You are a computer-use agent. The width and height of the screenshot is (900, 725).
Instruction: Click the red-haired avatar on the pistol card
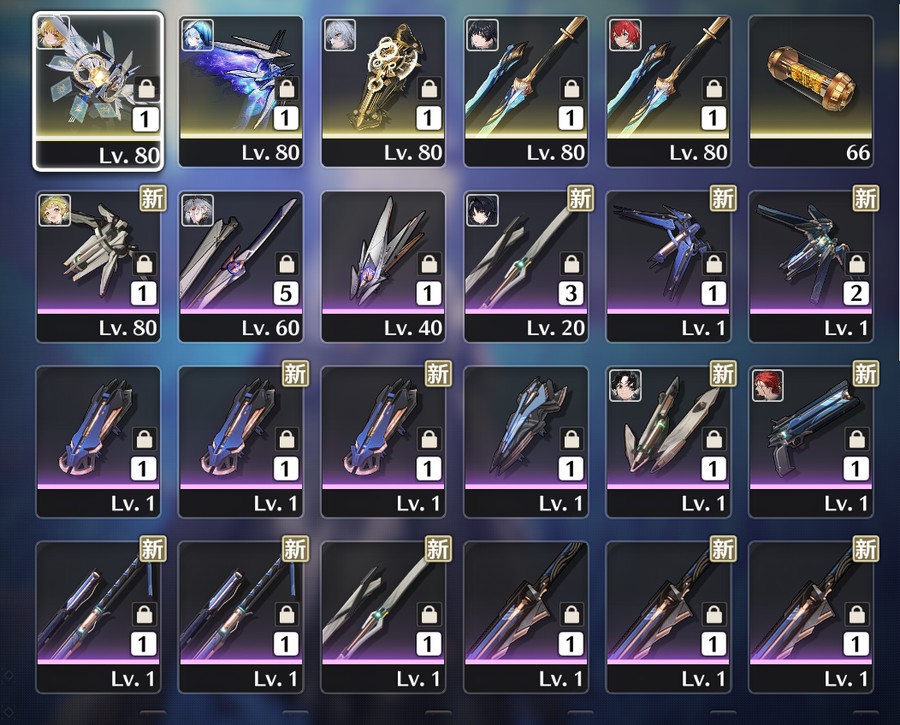768,385
